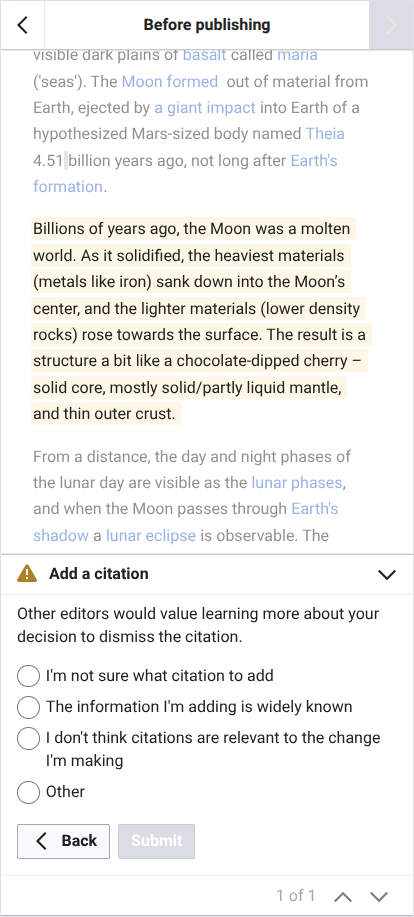Click the citation warning triangle icon
Viewport: 414px width, 917px height.
click(27, 574)
